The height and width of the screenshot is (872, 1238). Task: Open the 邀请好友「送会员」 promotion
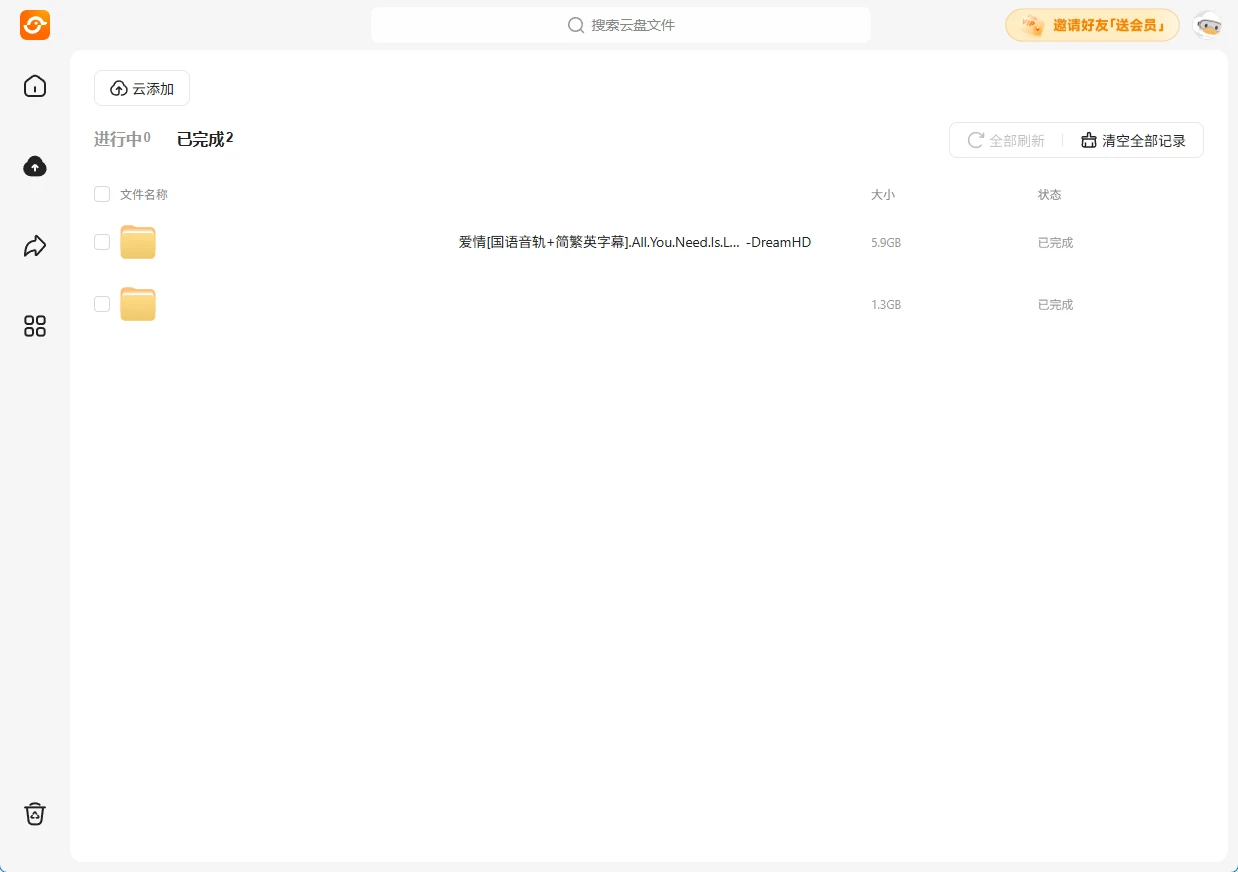(1092, 25)
